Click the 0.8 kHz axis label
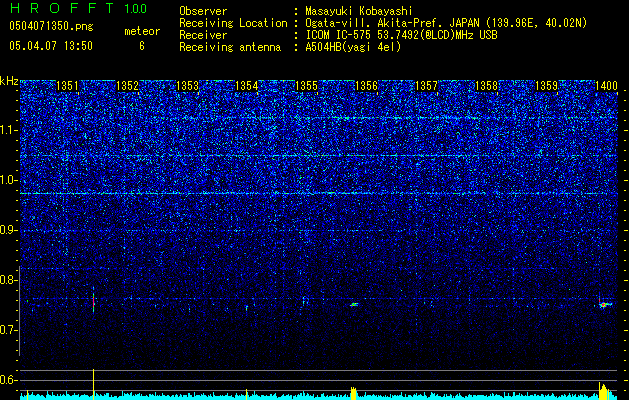The width and height of the screenshot is (629, 400). pyautogui.click(x=9, y=280)
